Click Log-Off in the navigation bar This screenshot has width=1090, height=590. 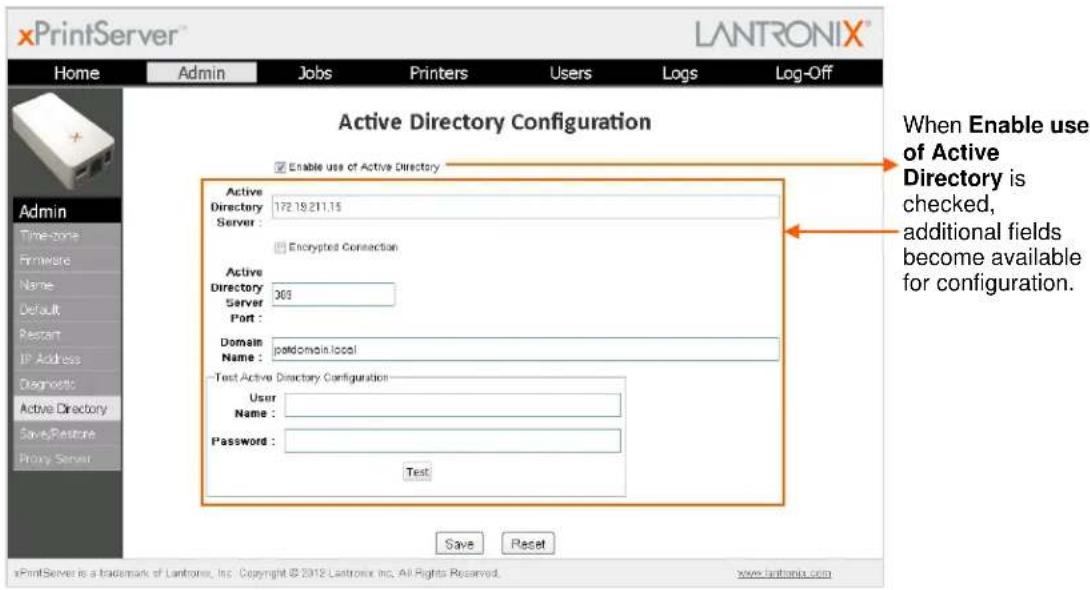(x=804, y=73)
